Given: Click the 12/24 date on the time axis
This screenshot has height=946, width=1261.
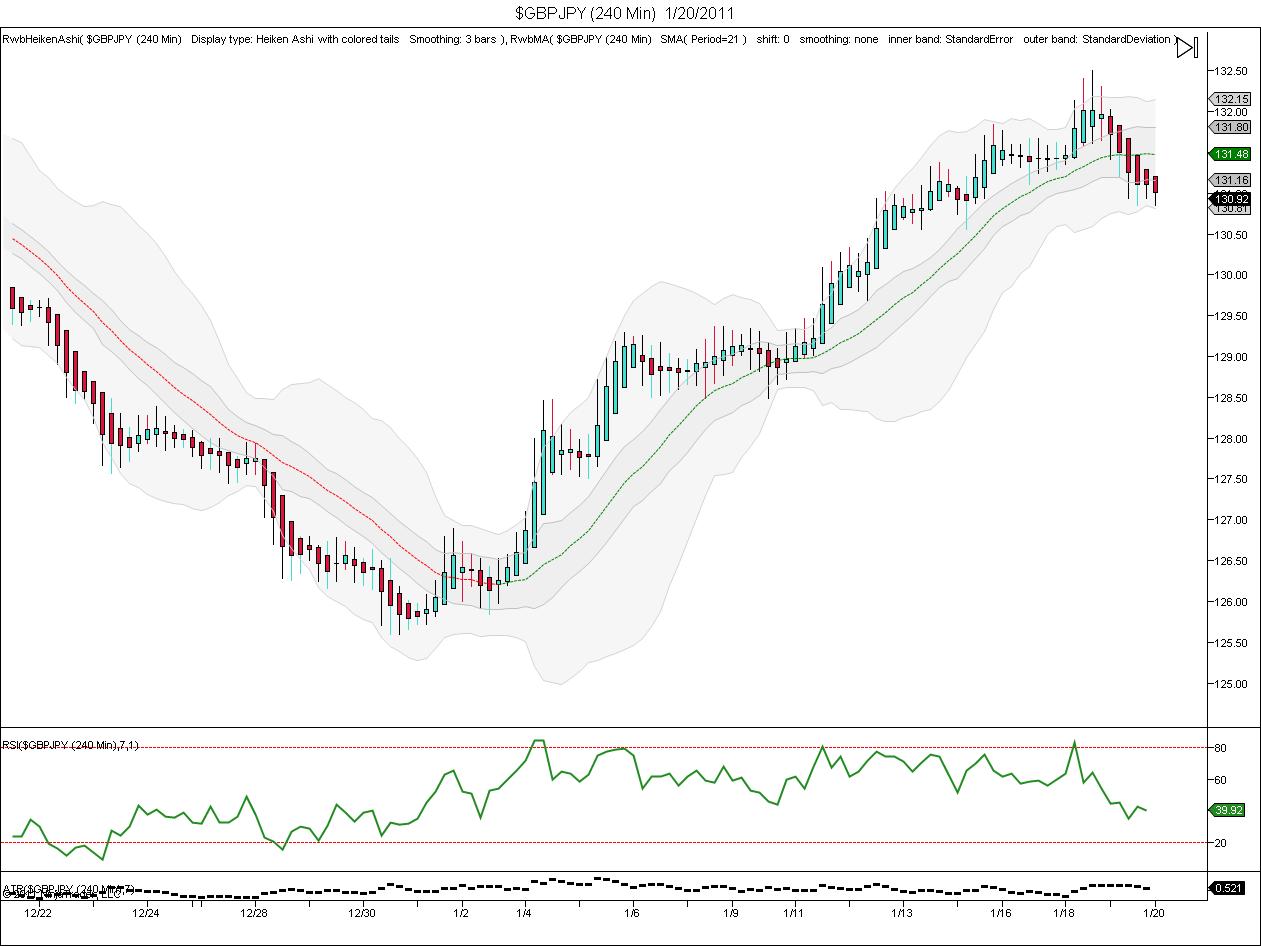Looking at the screenshot, I should (146, 912).
